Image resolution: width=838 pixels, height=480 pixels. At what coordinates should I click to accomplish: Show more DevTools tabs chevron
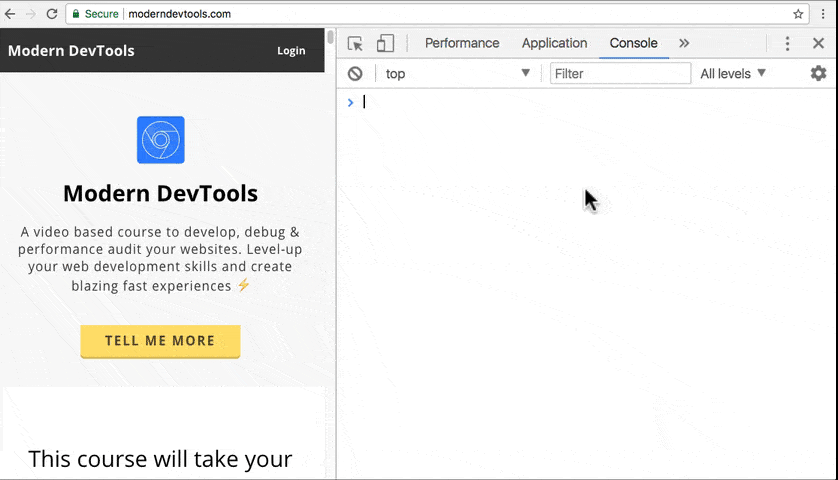(684, 43)
